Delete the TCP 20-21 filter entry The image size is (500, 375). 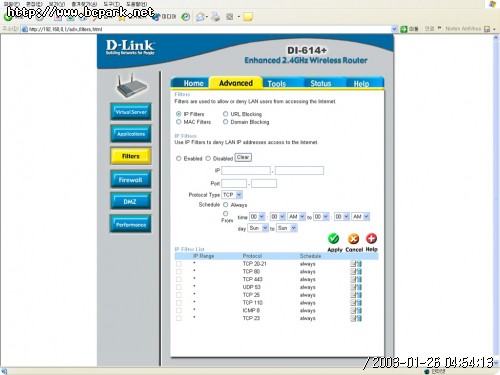coord(359,264)
